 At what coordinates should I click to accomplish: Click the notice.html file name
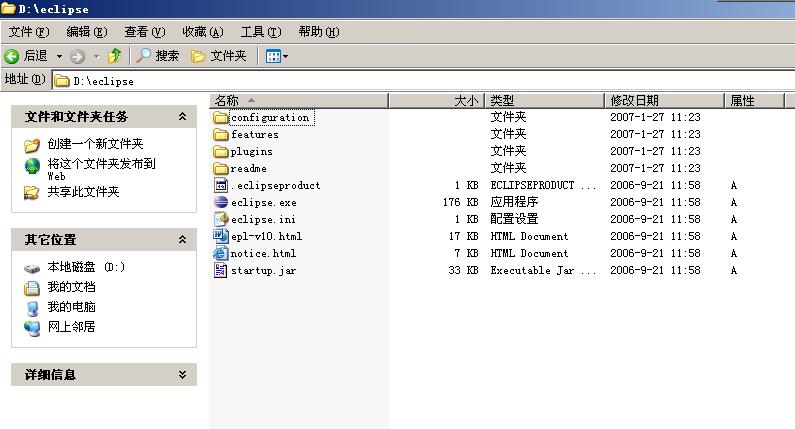click(x=263, y=253)
